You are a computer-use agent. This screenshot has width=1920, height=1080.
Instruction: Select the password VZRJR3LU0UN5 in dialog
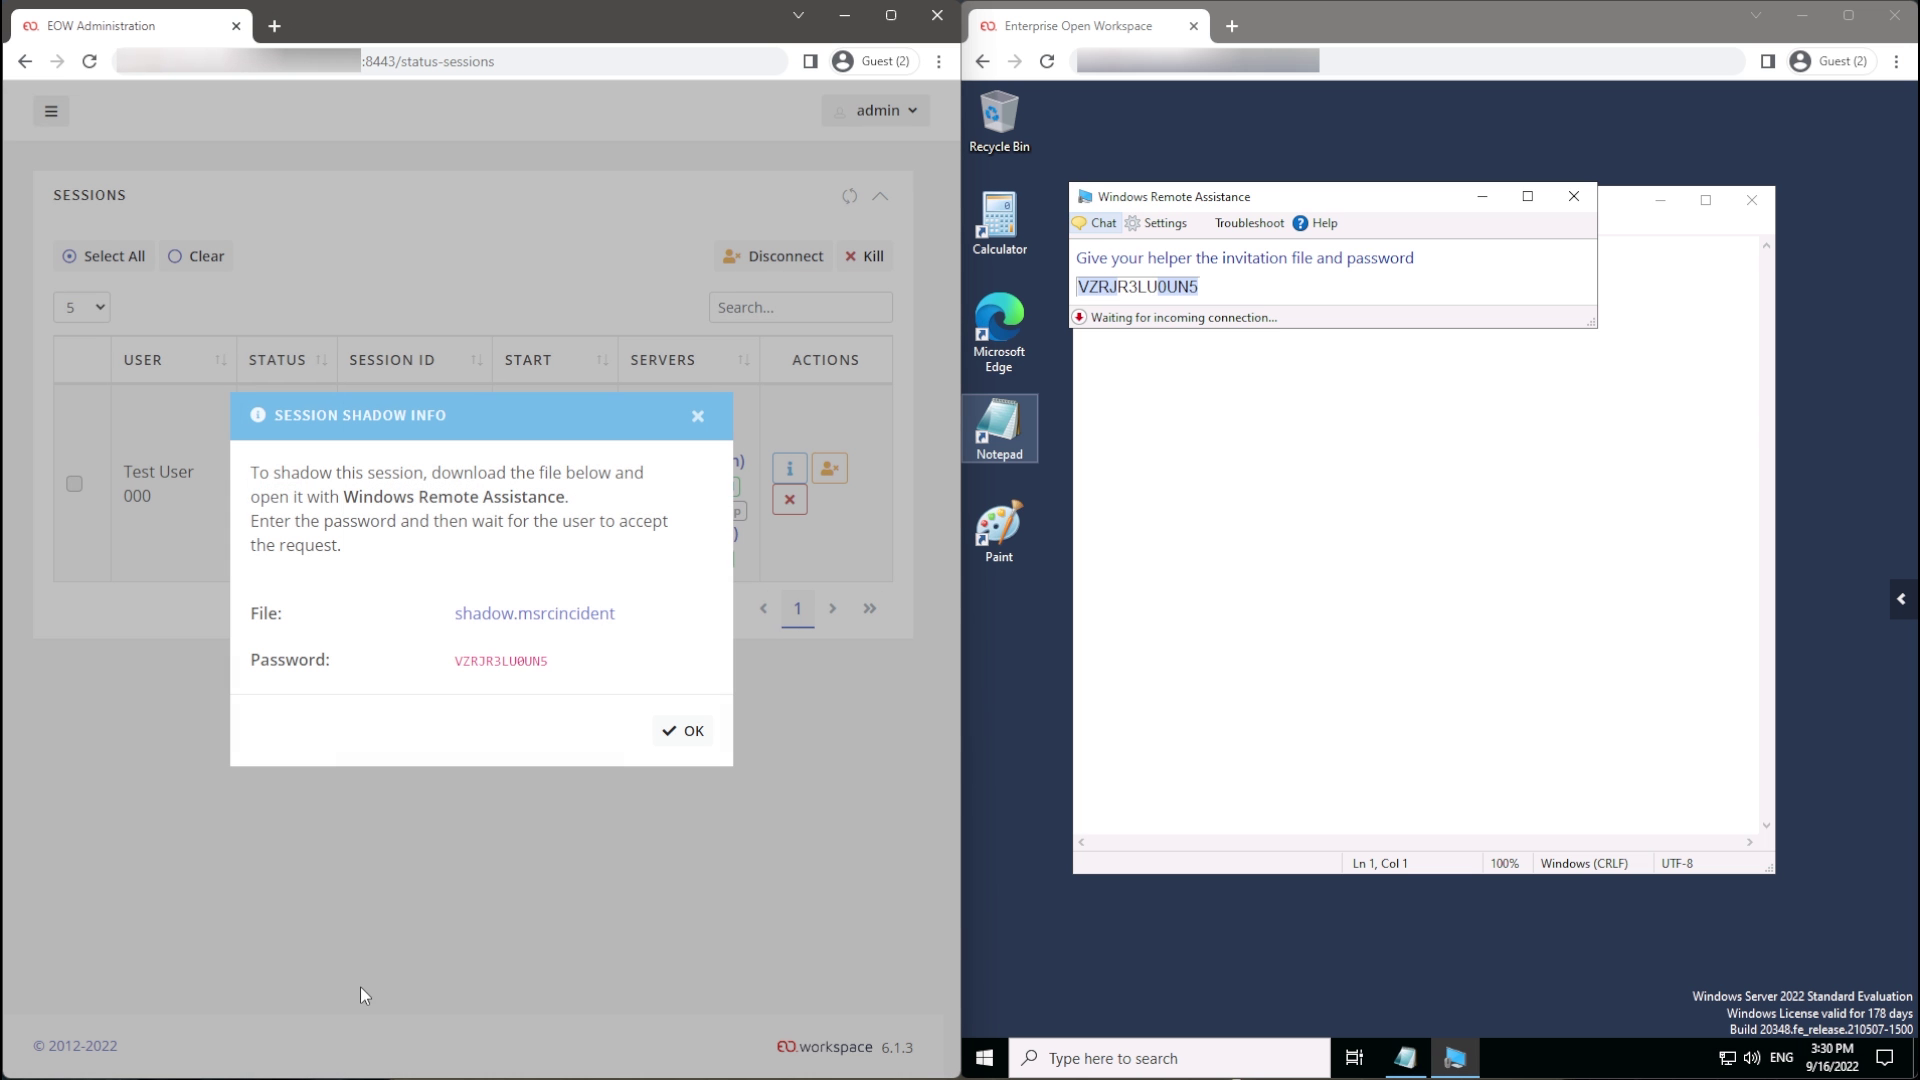(x=501, y=661)
